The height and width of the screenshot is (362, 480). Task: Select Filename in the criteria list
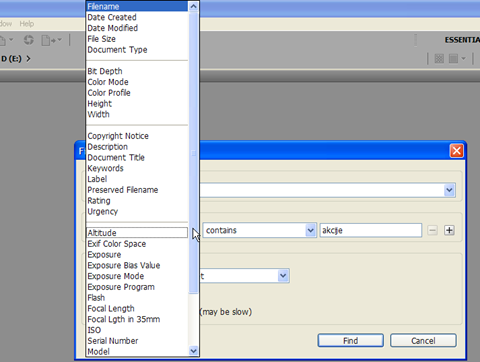(x=137, y=6)
